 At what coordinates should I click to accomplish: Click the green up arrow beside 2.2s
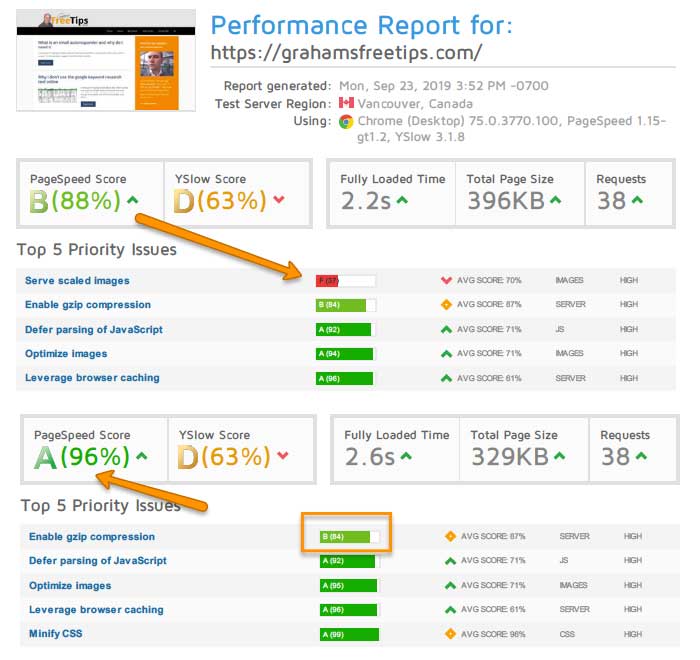pyautogui.click(x=402, y=200)
